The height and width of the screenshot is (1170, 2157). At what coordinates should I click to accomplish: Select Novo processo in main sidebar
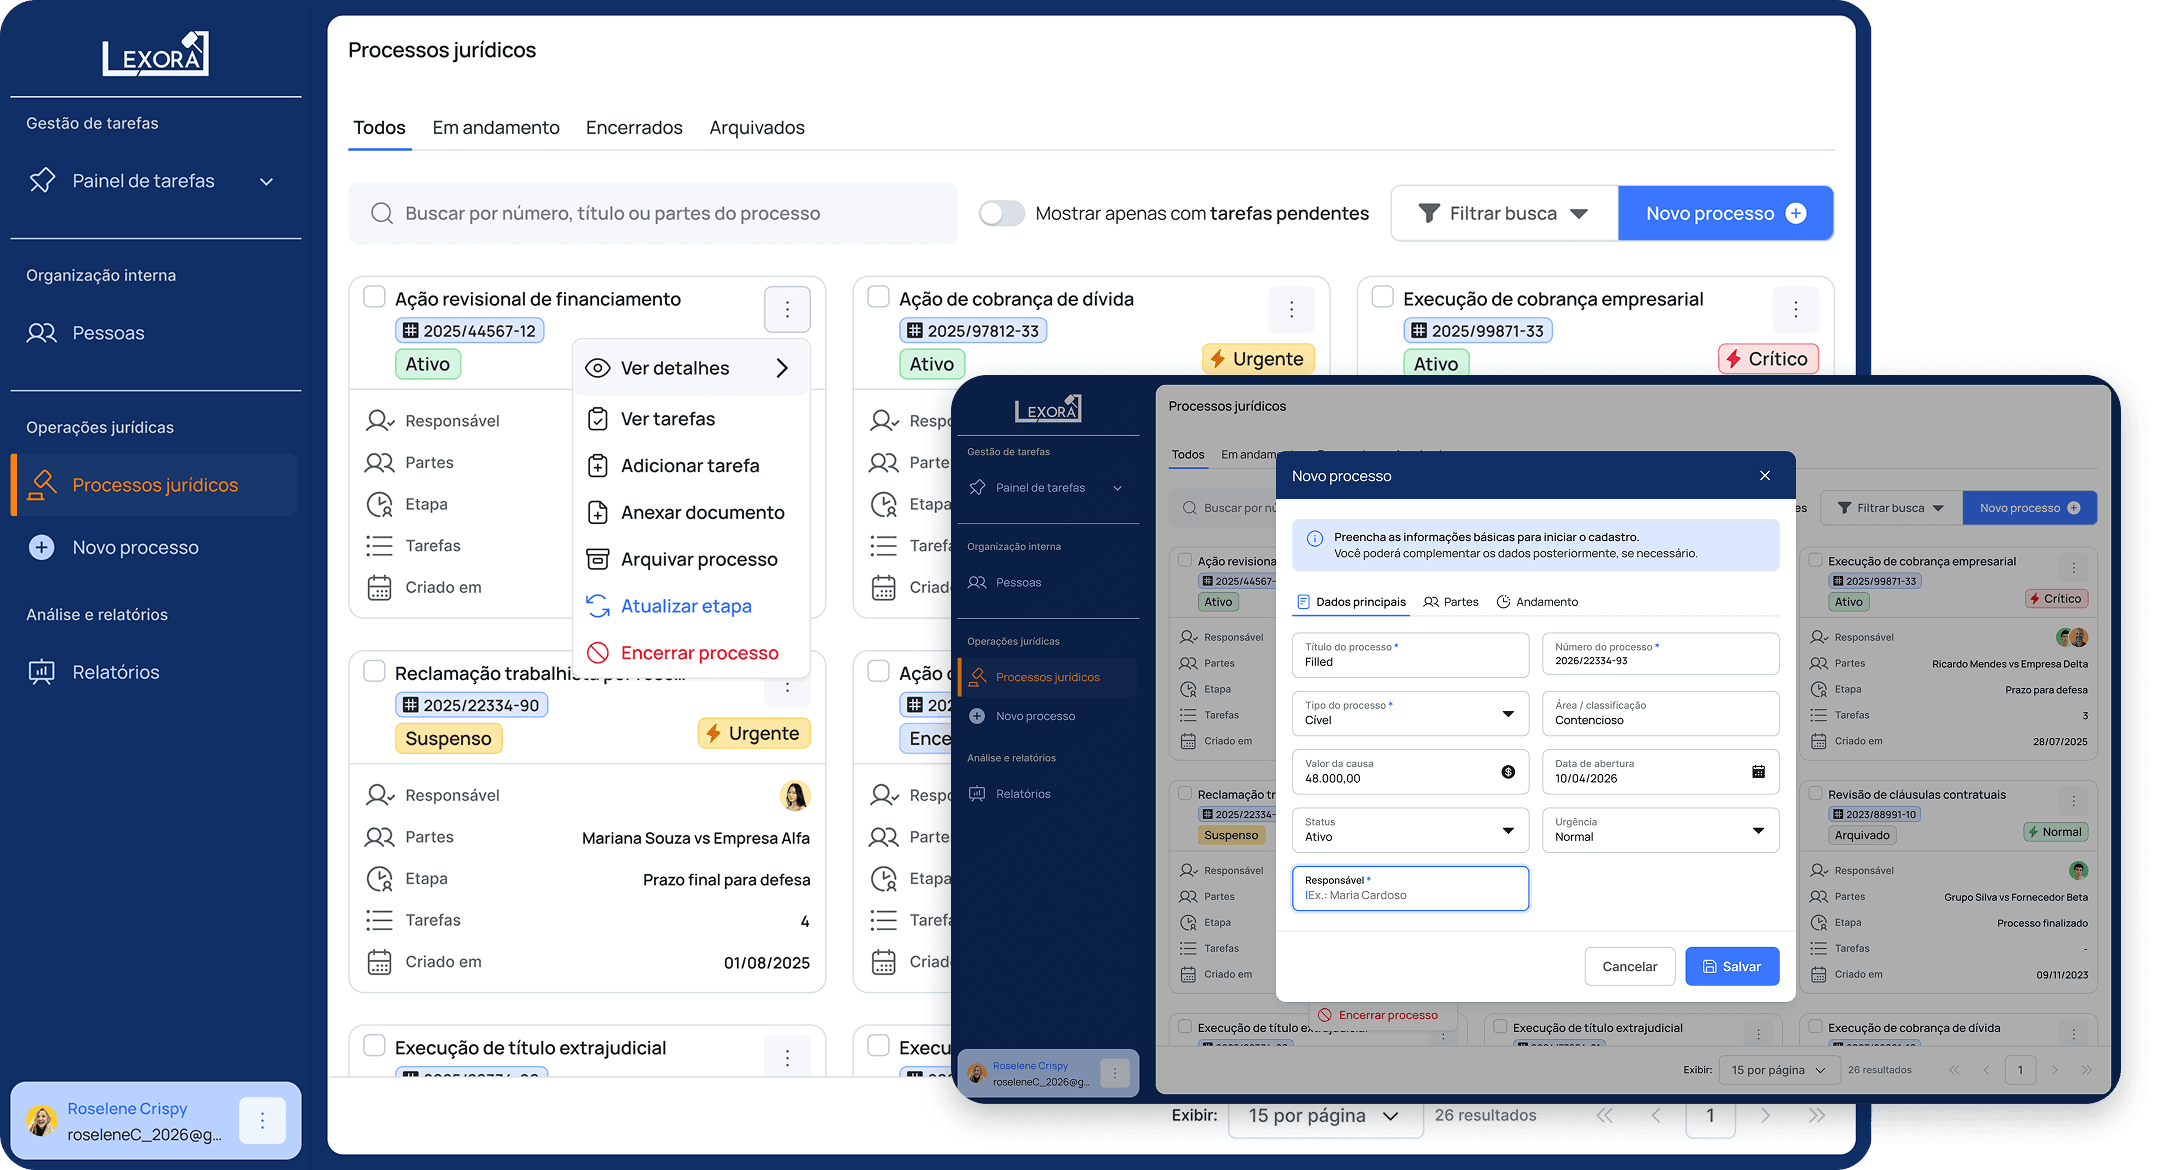click(x=112, y=547)
